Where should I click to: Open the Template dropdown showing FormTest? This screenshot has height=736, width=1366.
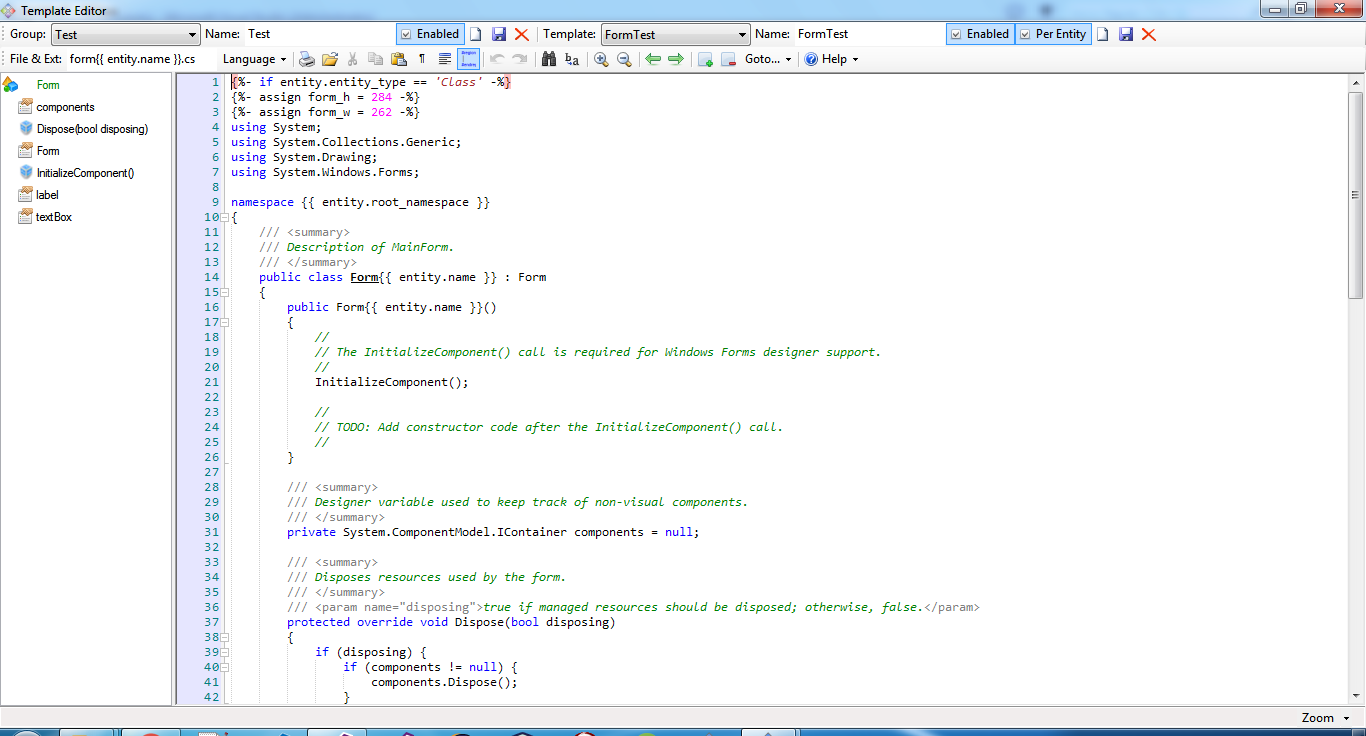(x=675, y=34)
